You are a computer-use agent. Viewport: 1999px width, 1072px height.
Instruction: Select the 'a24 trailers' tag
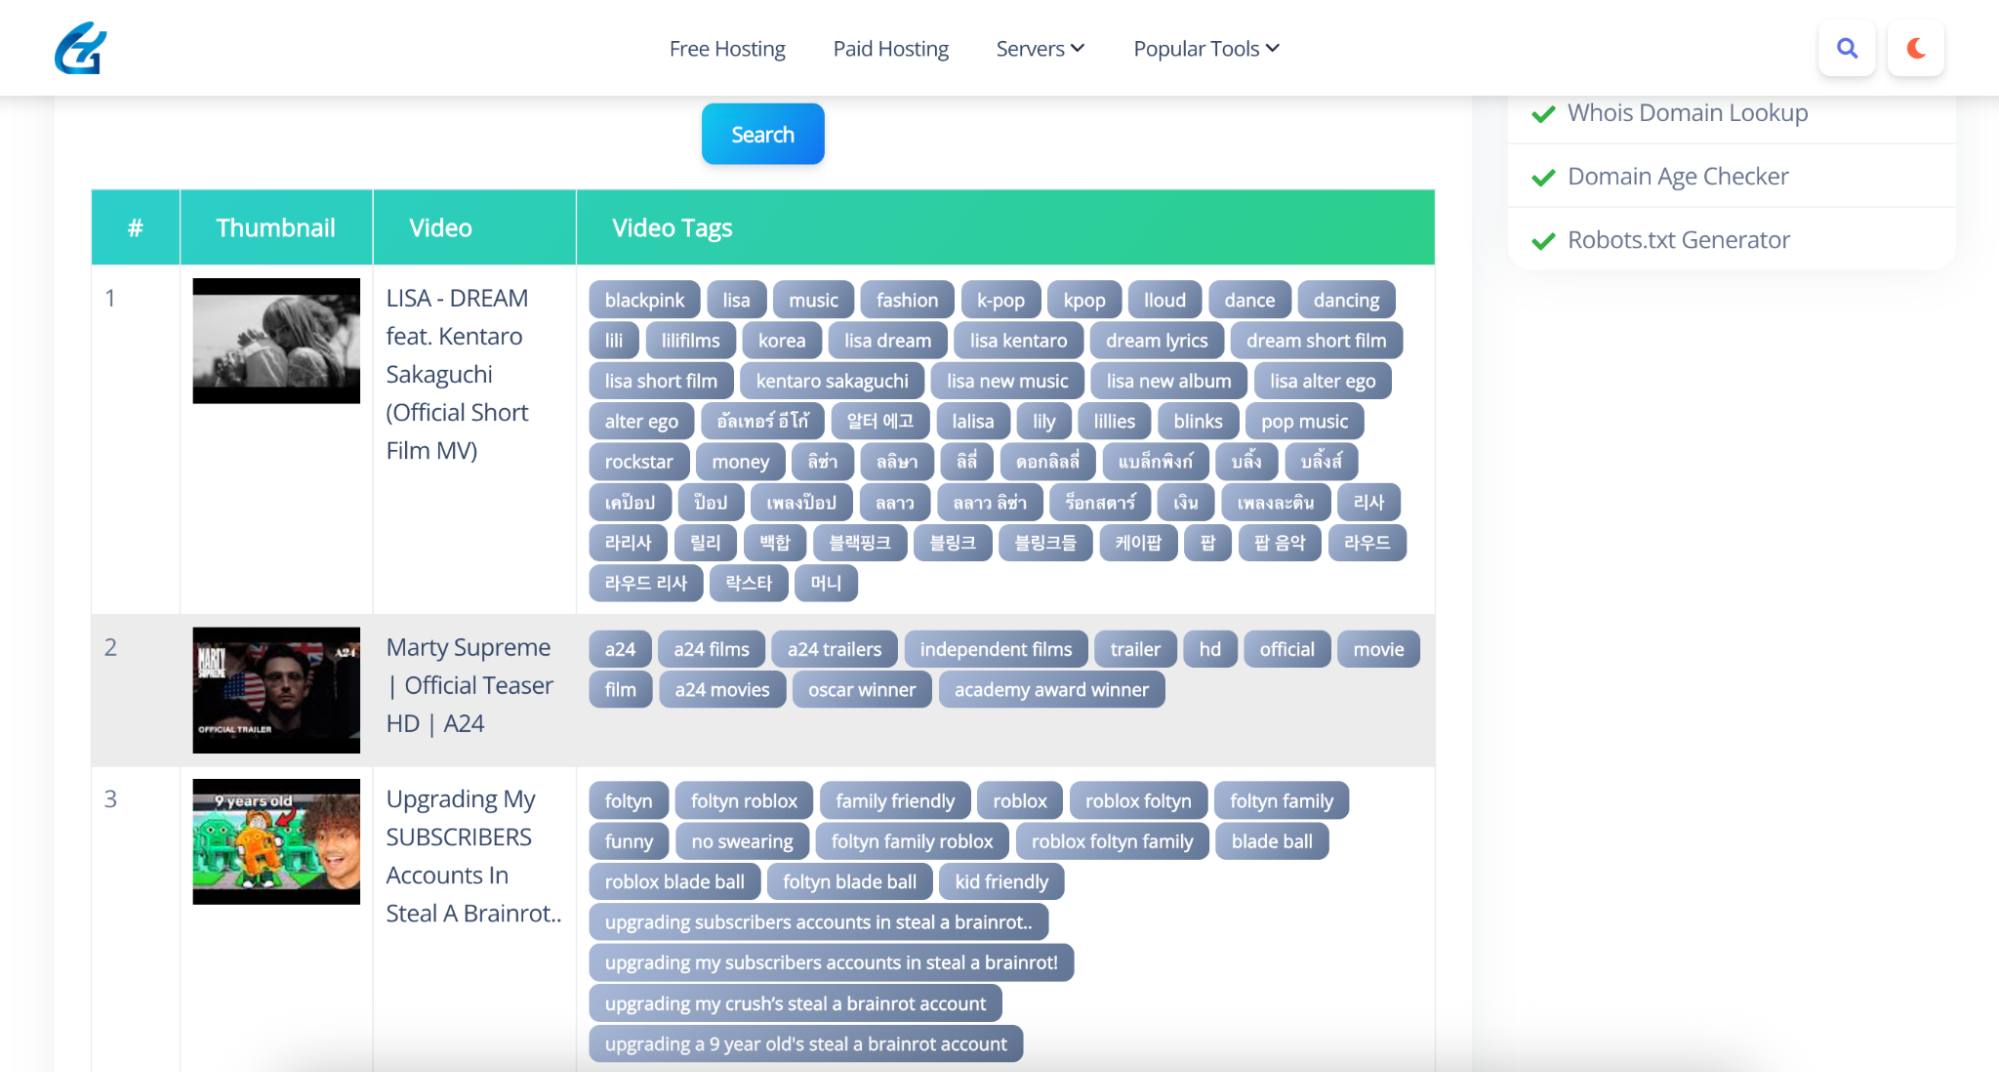[x=834, y=649]
